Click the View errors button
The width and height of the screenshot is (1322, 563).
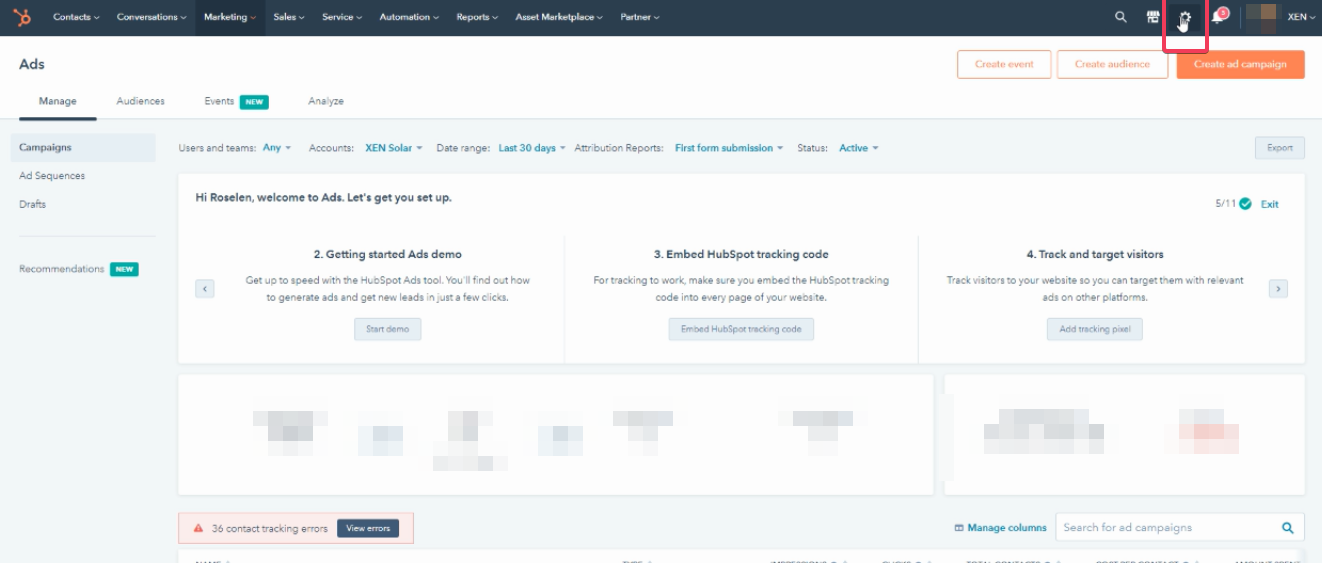pyautogui.click(x=368, y=528)
